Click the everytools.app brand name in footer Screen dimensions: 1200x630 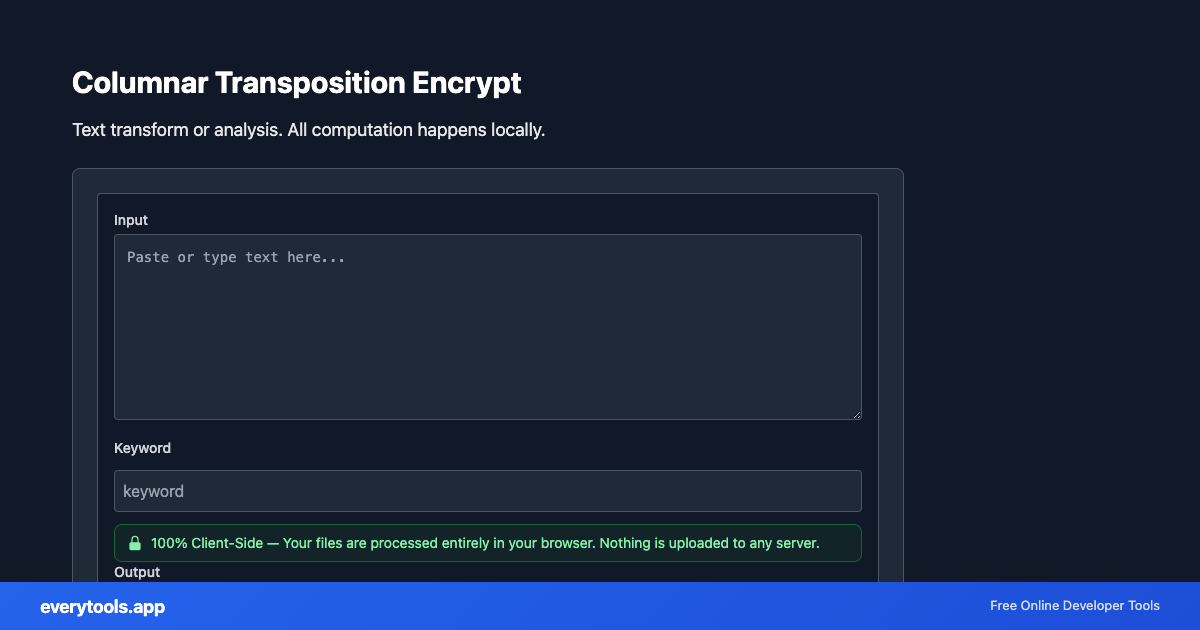click(x=102, y=607)
